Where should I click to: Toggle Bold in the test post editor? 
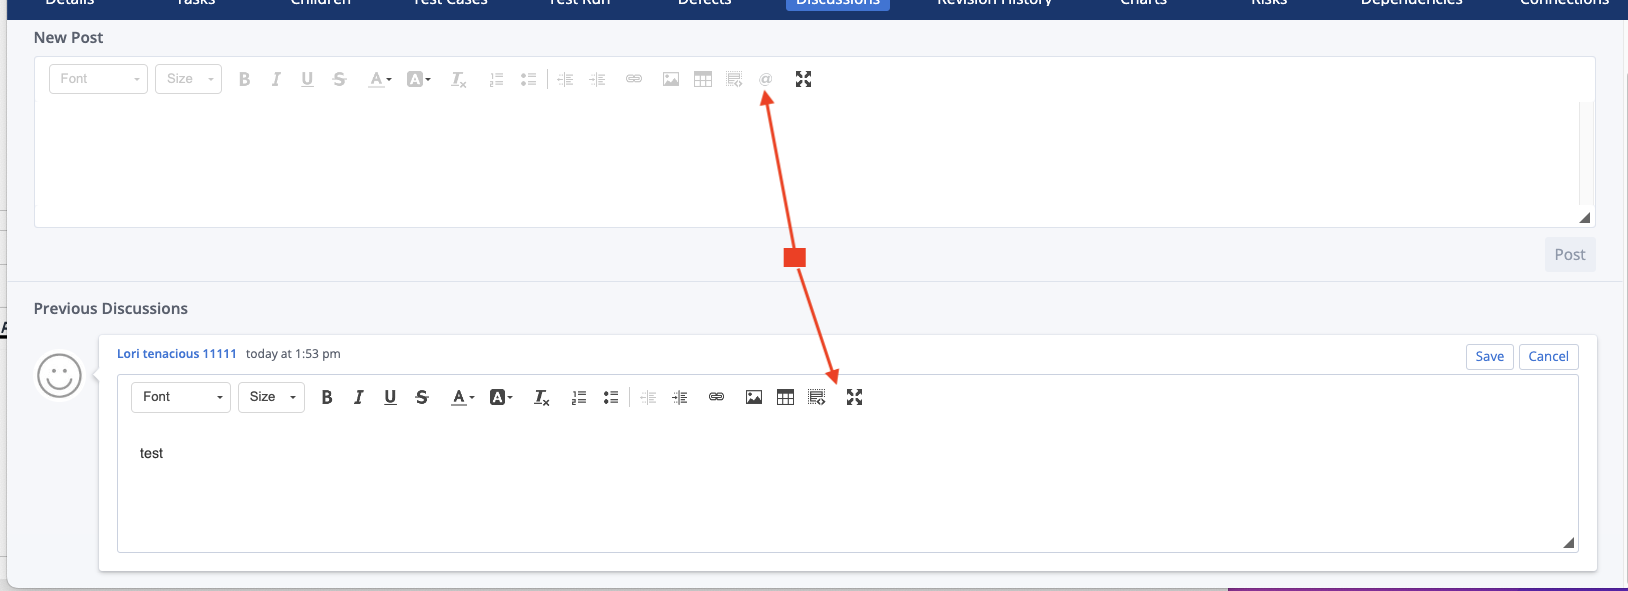[x=327, y=397]
